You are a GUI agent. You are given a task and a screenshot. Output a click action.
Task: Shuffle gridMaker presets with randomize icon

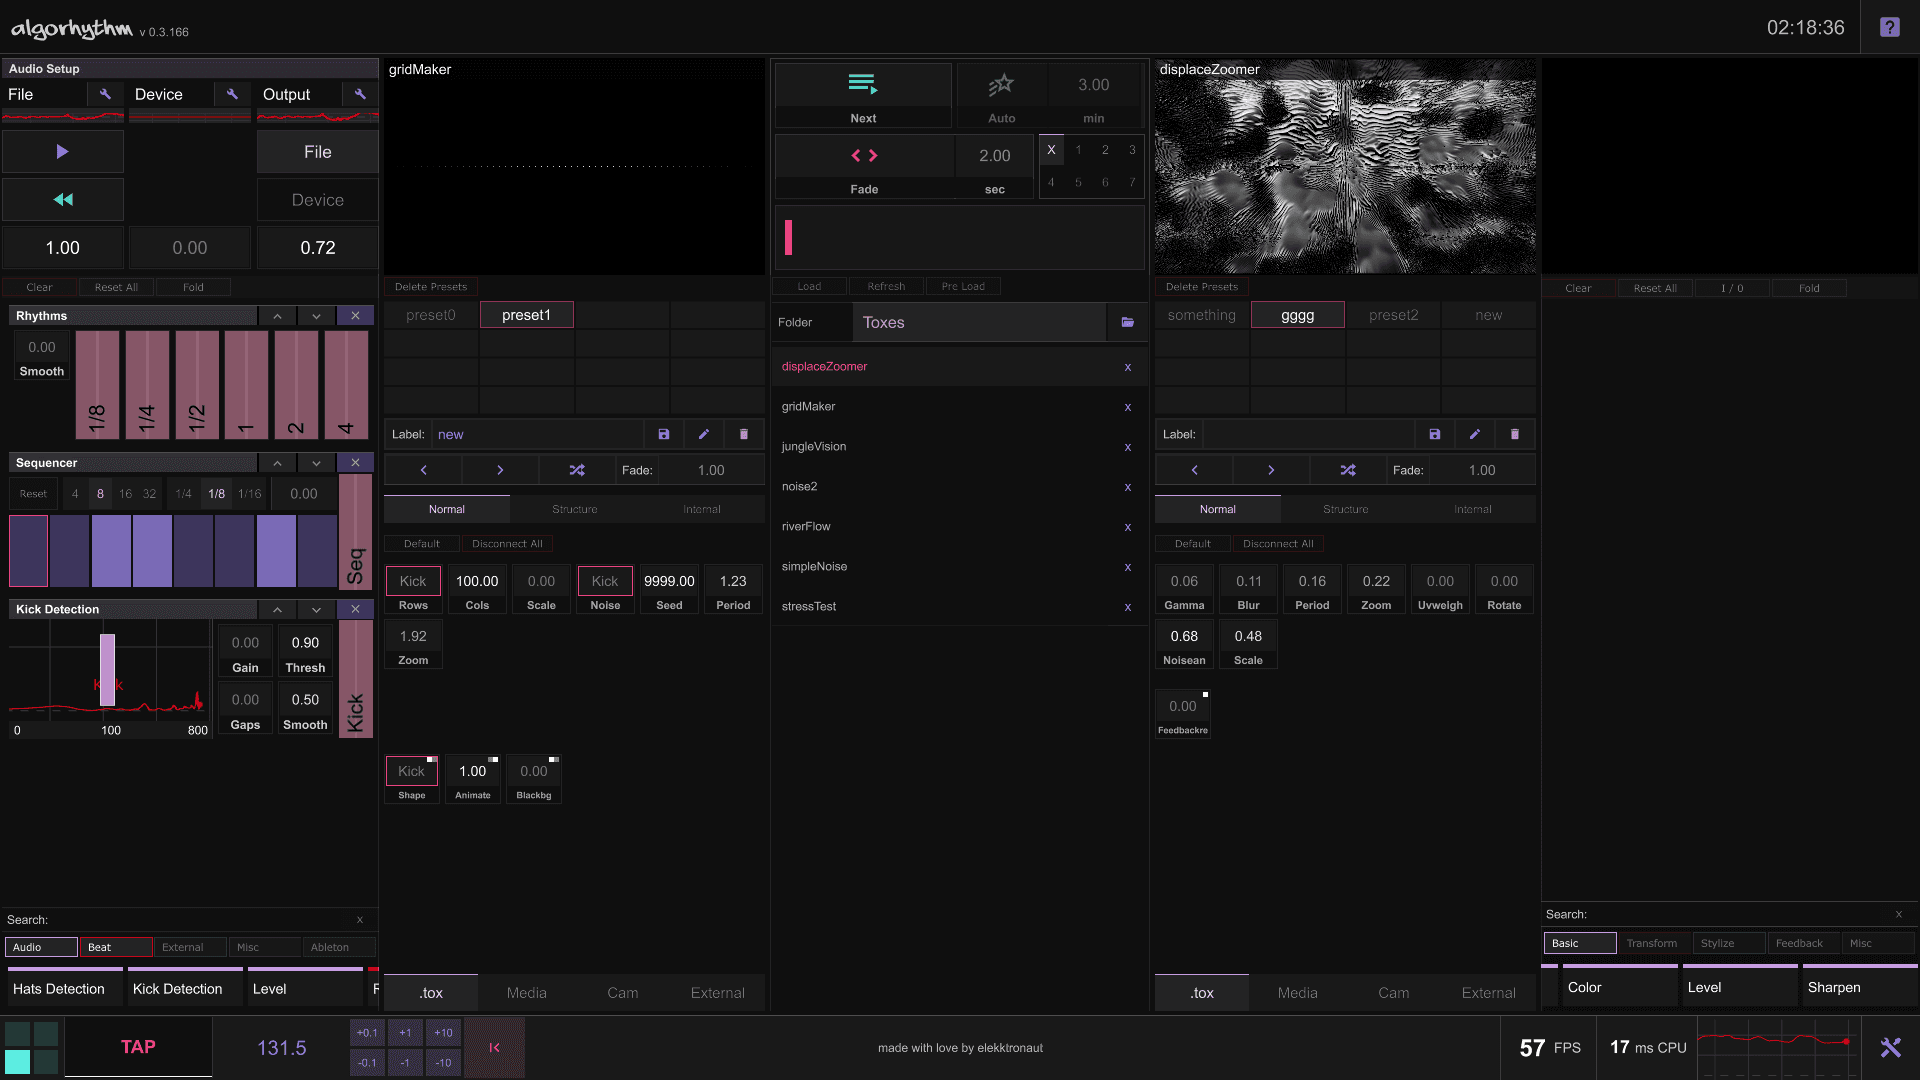tap(577, 470)
